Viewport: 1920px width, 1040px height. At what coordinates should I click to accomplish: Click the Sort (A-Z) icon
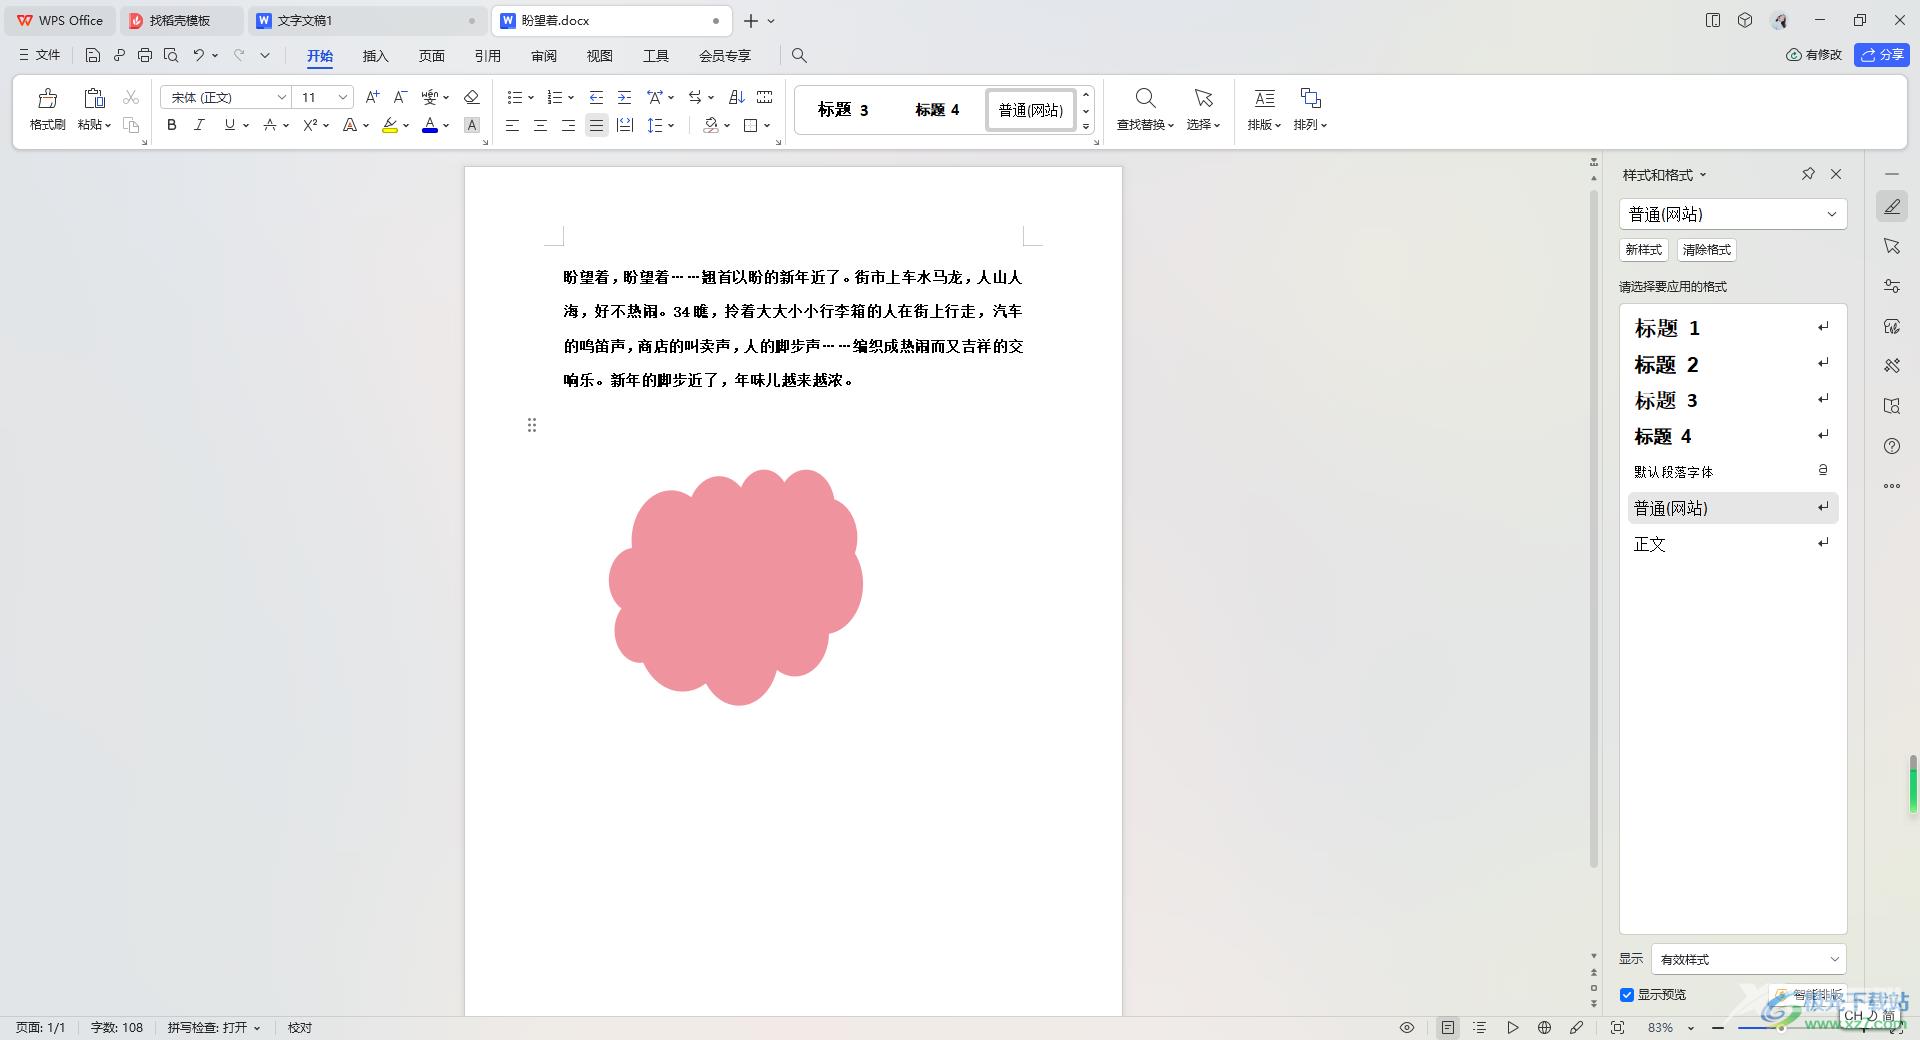coord(737,97)
